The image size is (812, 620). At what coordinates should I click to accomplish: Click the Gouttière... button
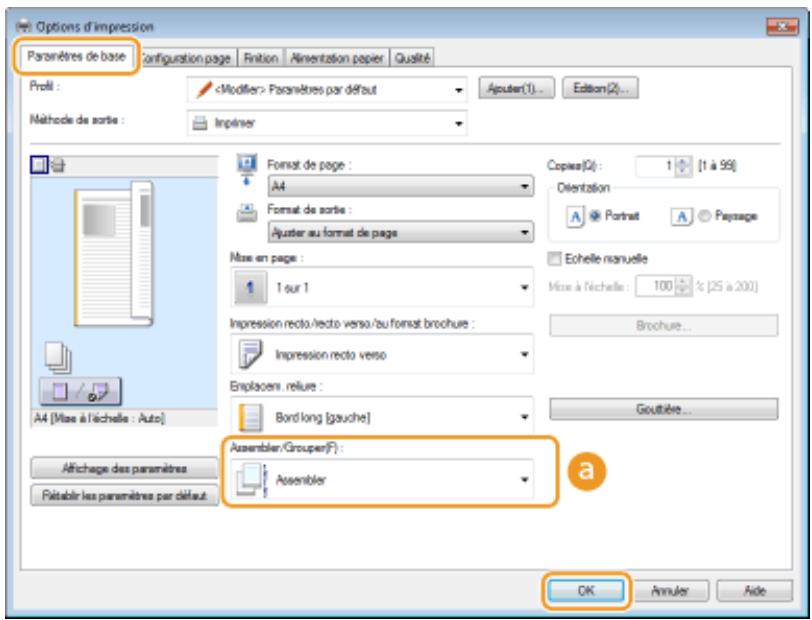(663, 409)
